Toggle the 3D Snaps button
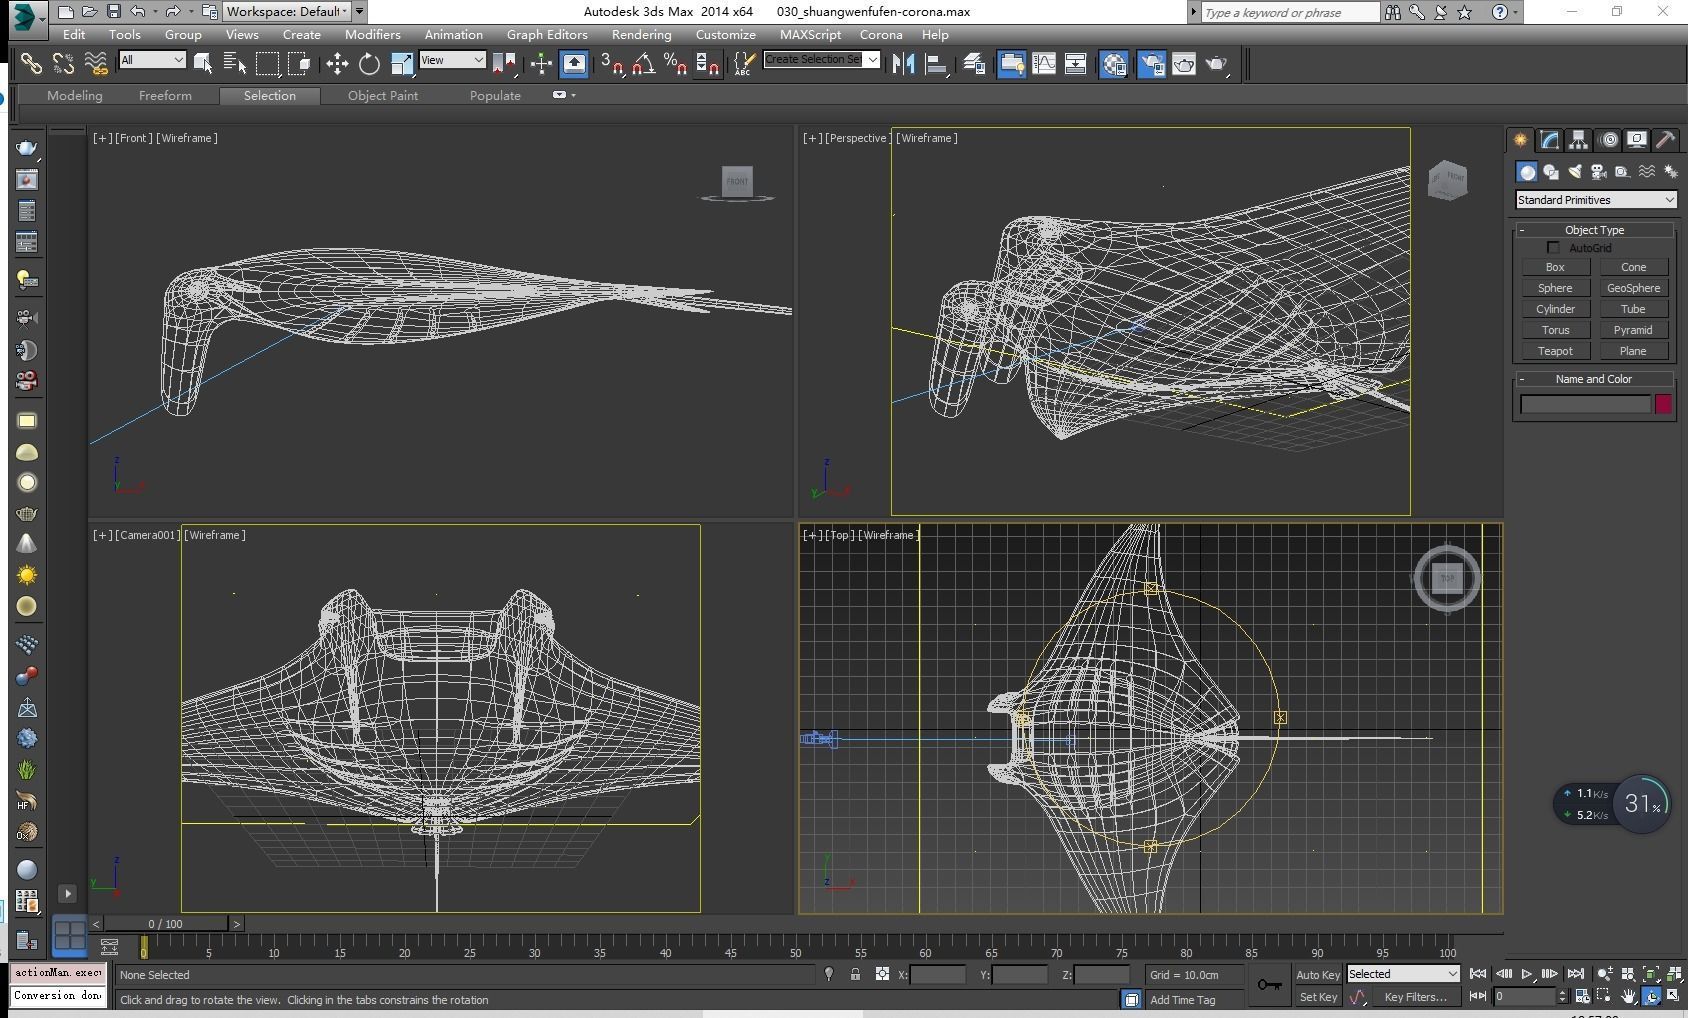 point(611,64)
